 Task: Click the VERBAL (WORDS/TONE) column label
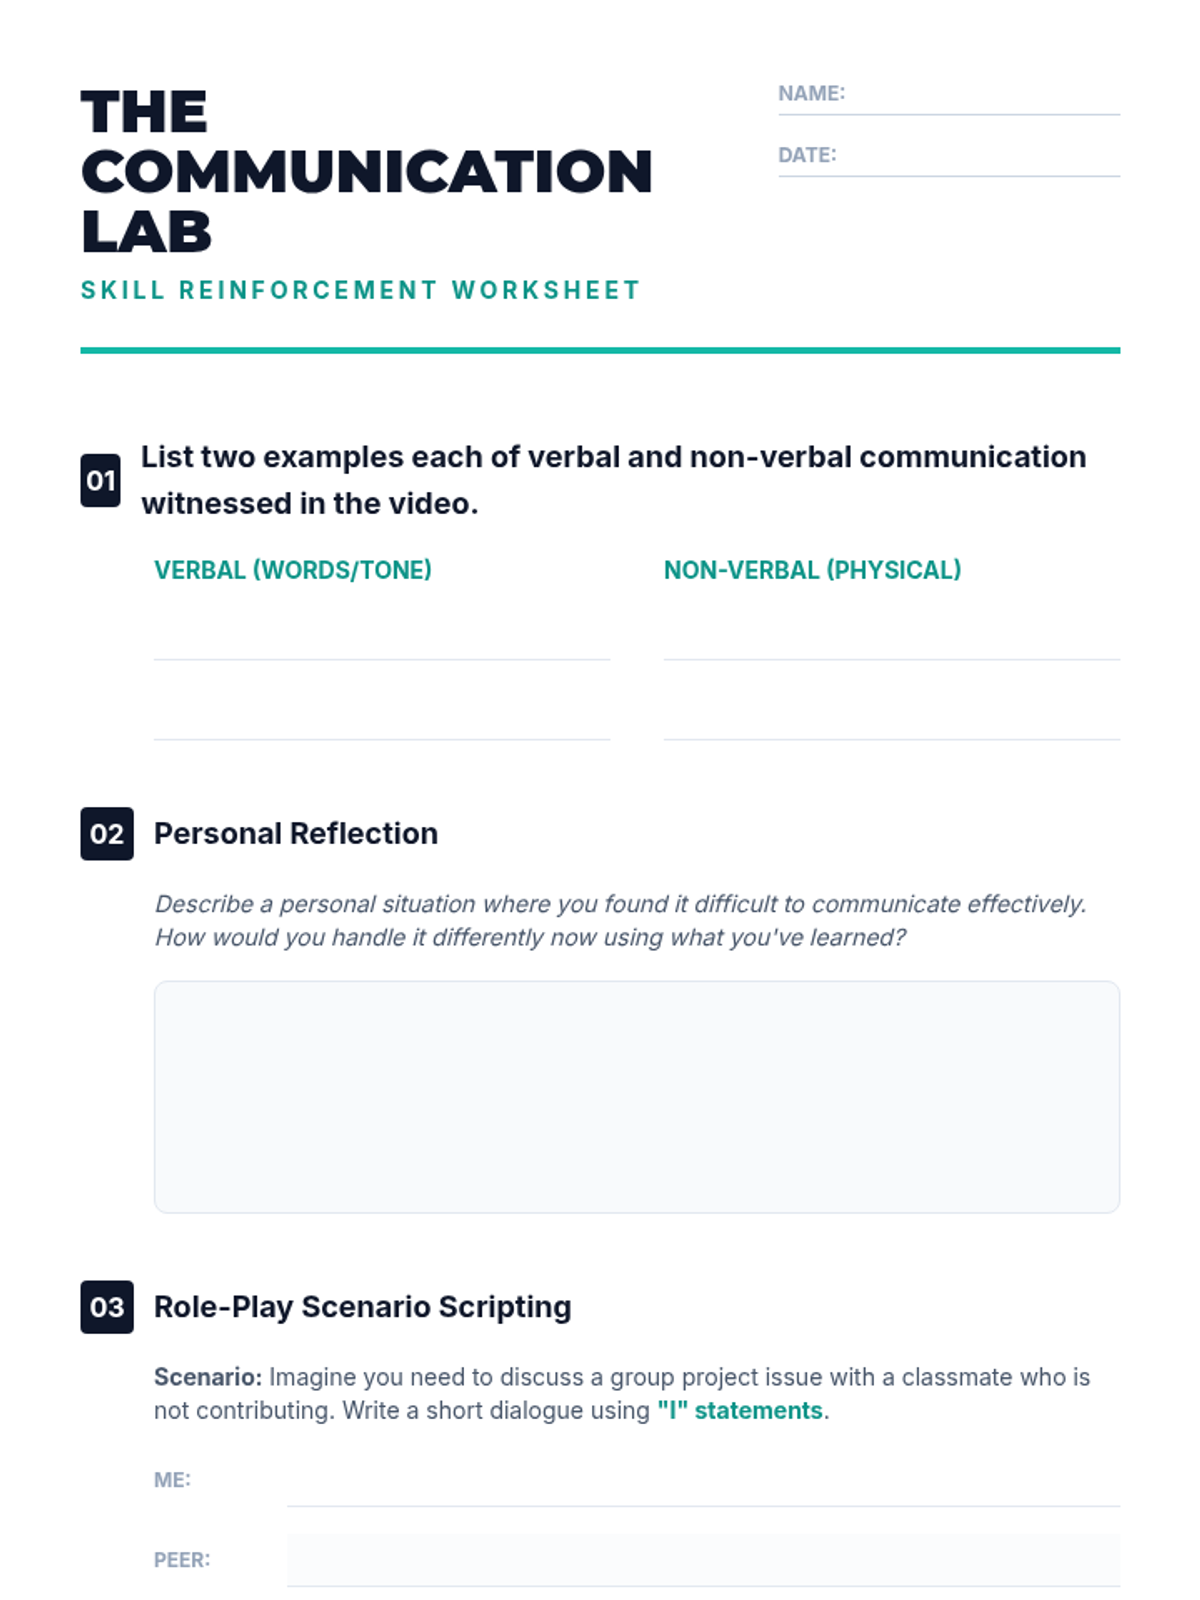click(293, 570)
